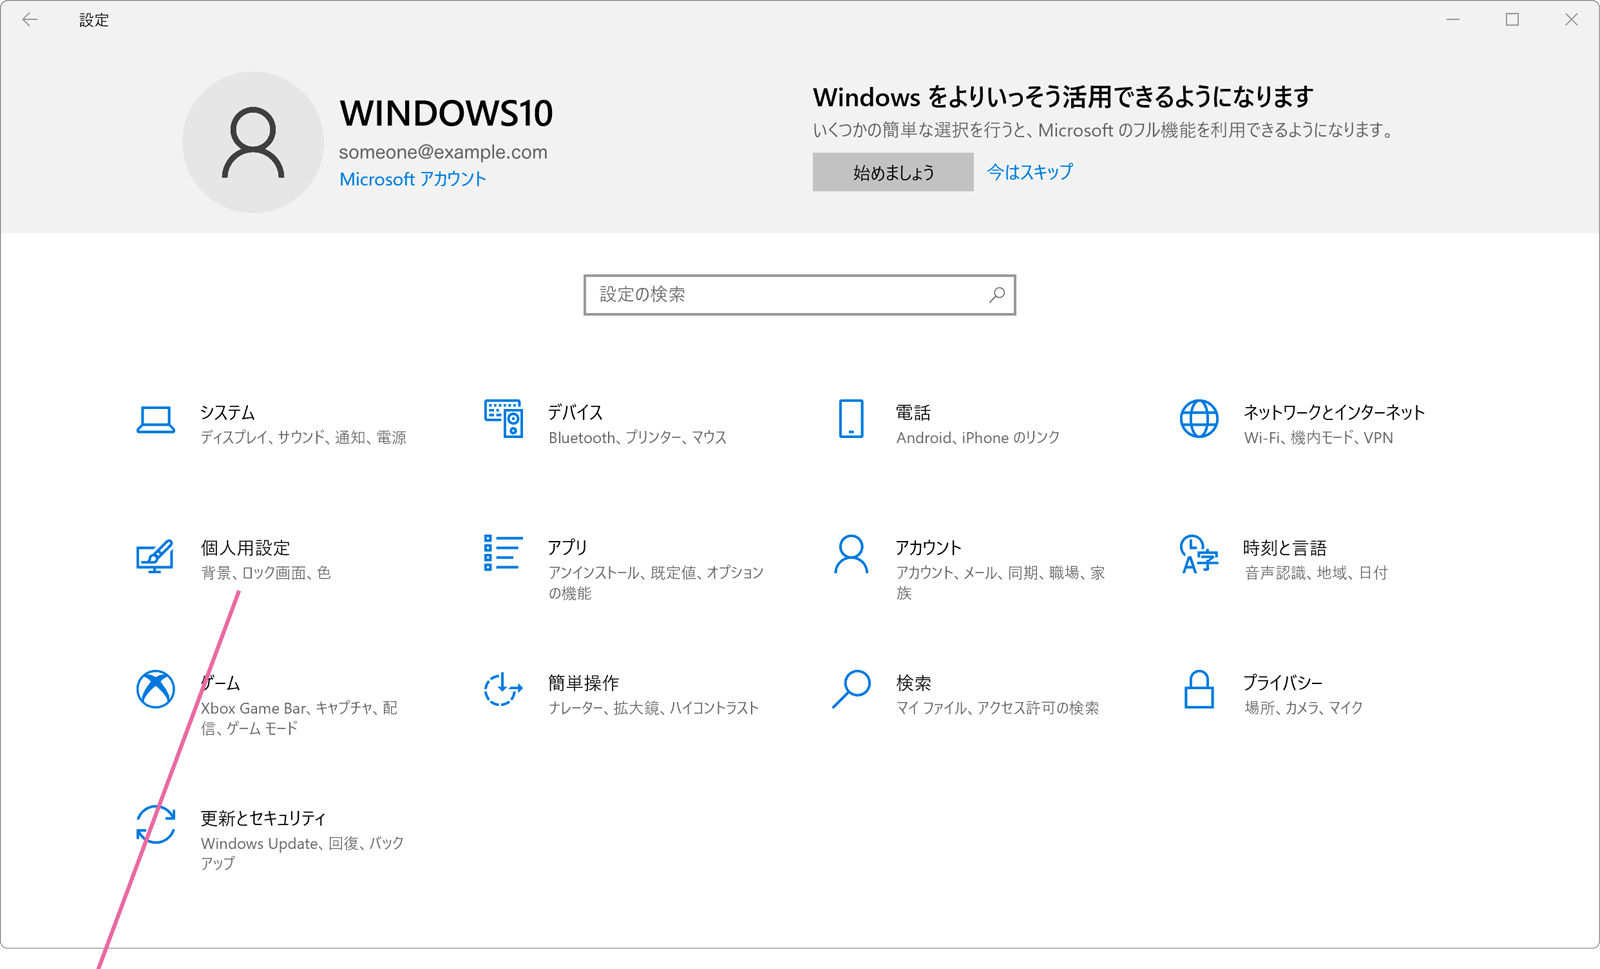Click the Bluetooth、プリンター、マウス description
The width and height of the screenshot is (1600, 969).
(x=637, y=438)
